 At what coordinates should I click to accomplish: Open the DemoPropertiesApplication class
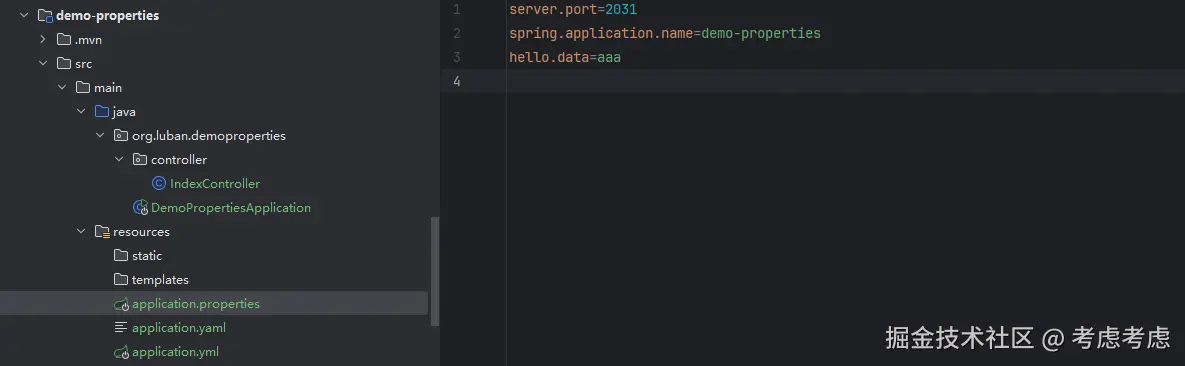coord(231,207)
